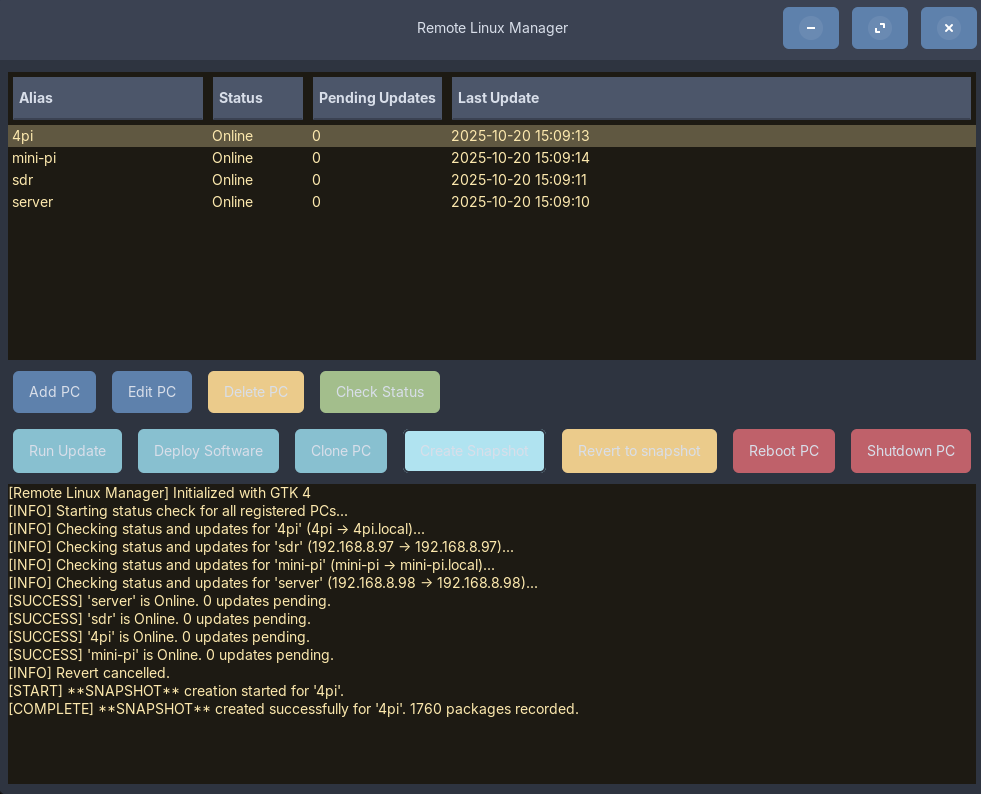Maximize the Remote Linux Manager window
The width and height of the screenshot is (981, 794).
click(879, 28)
